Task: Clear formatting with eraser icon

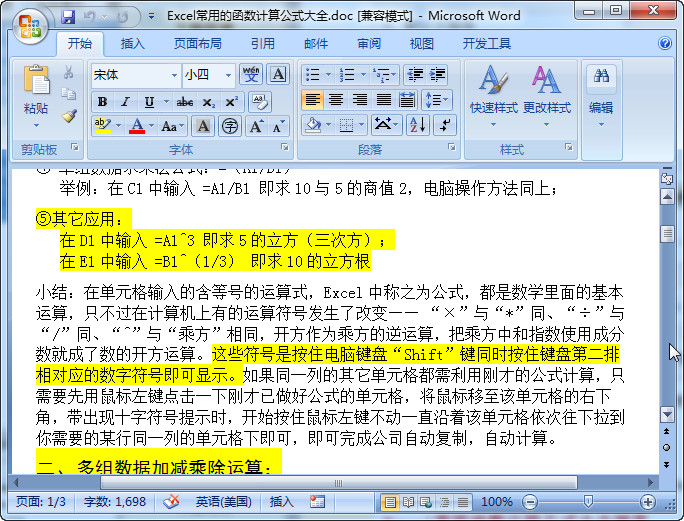Action: pyautogui.click(x=259, y=102)
